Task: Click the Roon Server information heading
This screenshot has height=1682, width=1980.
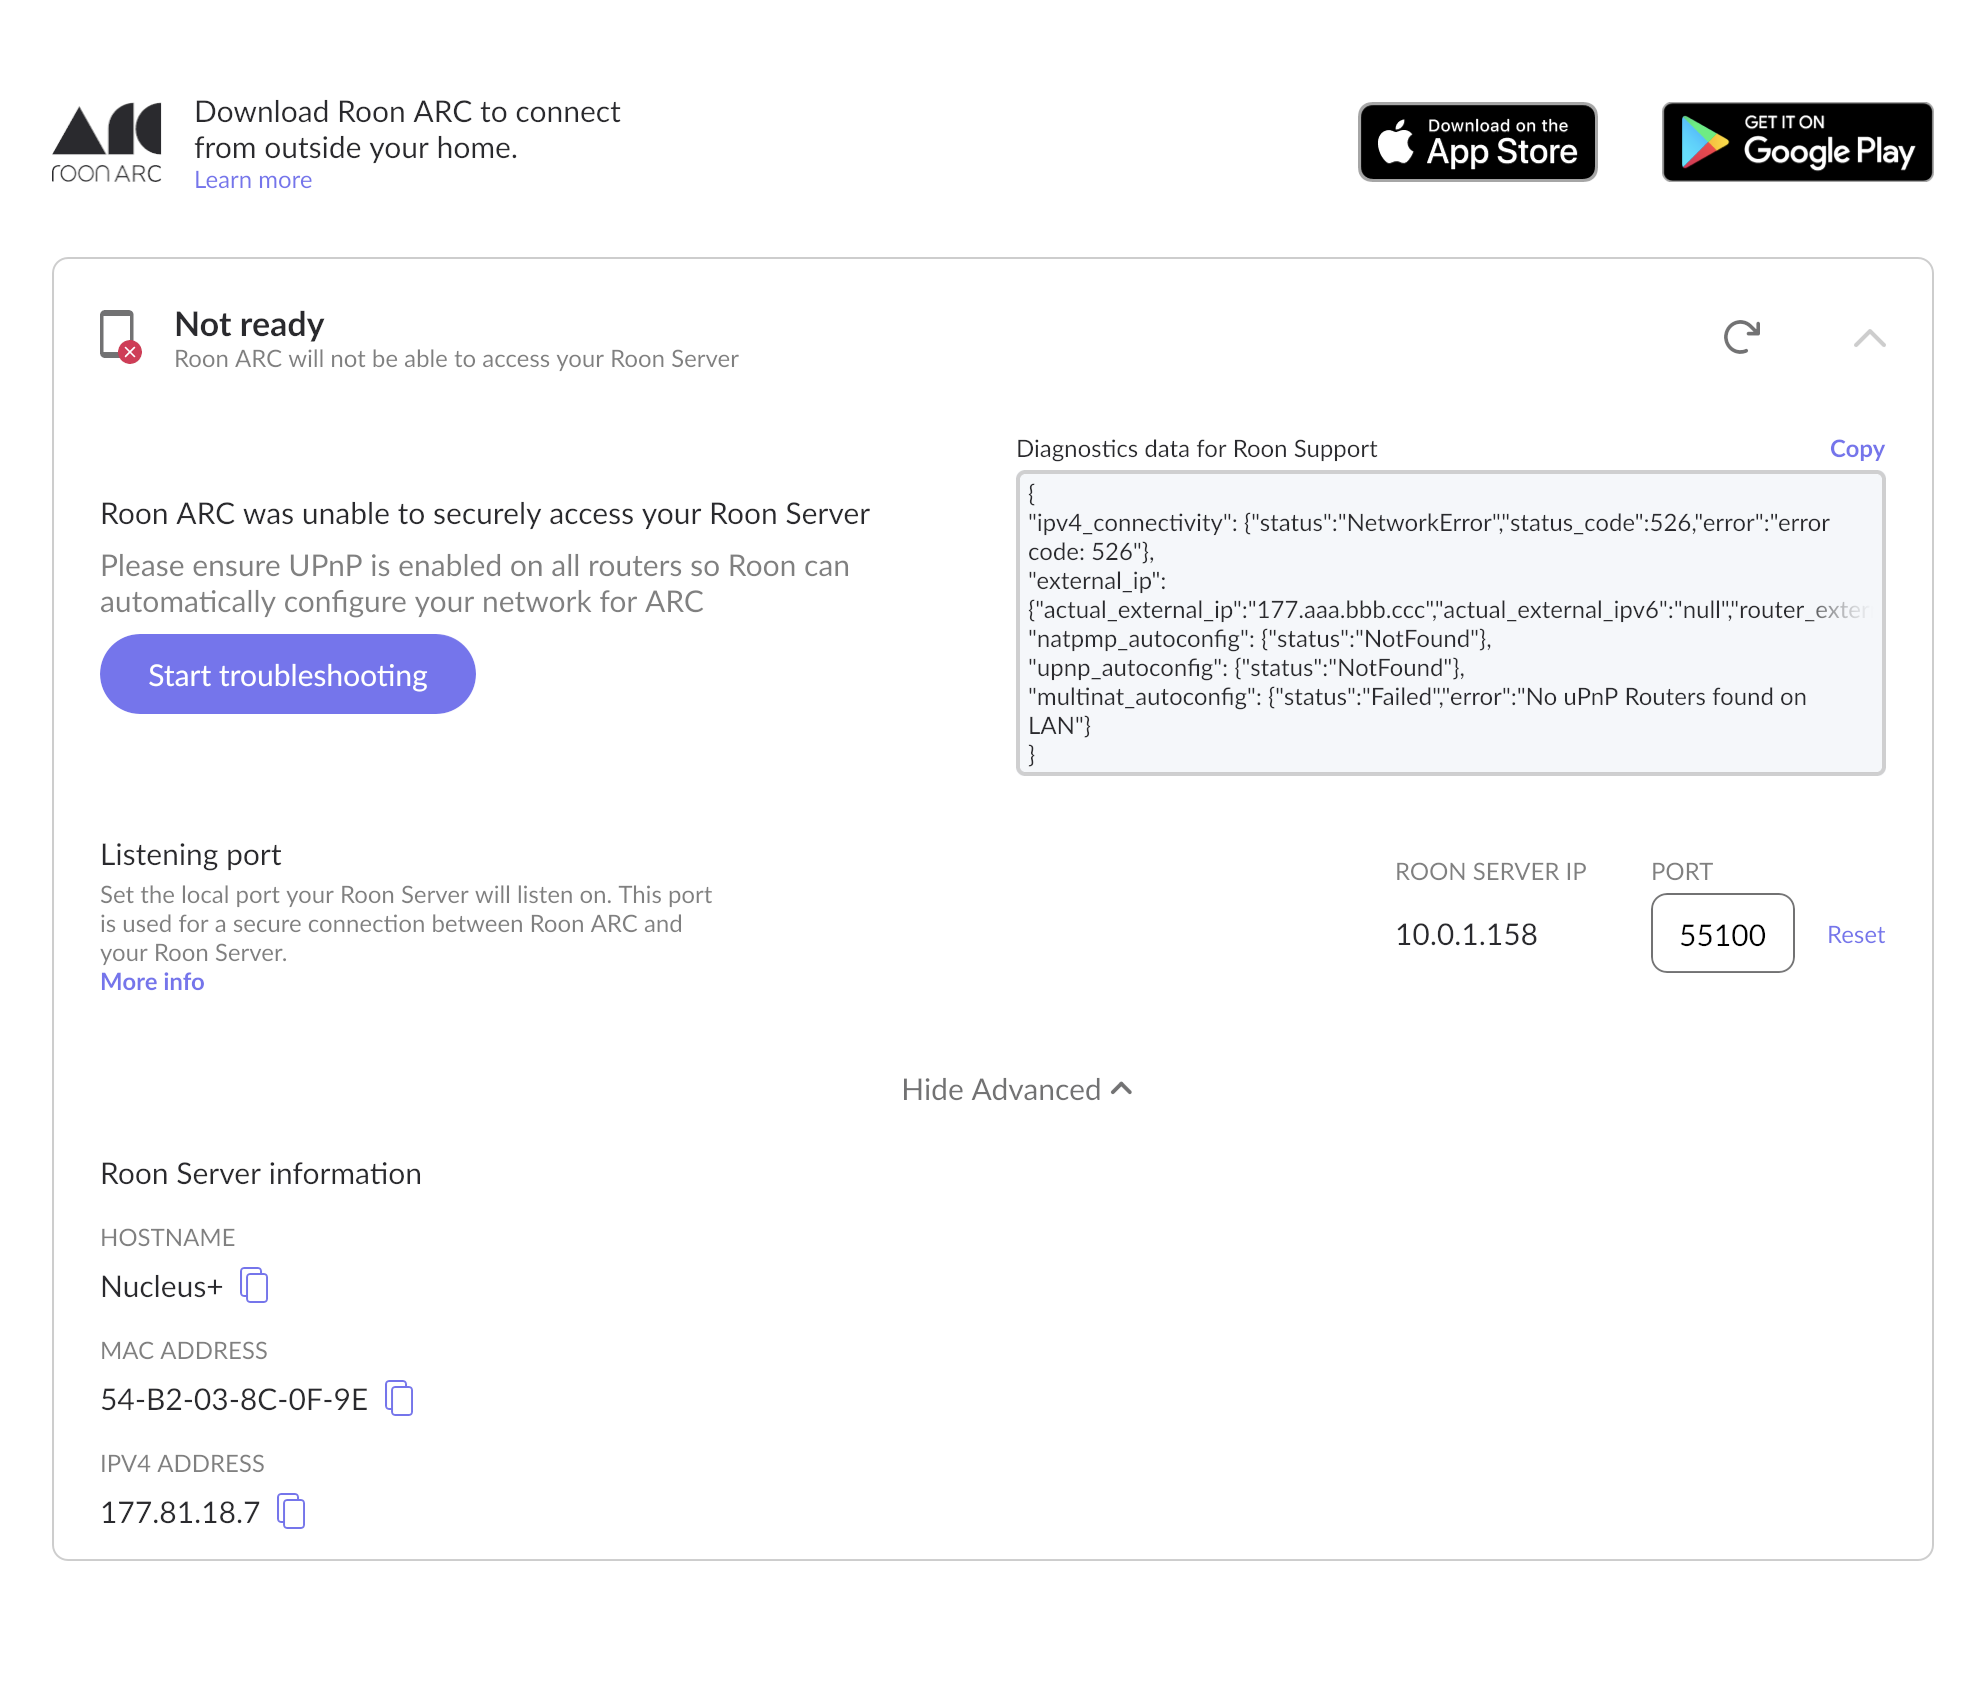Action: point(261,1173)
